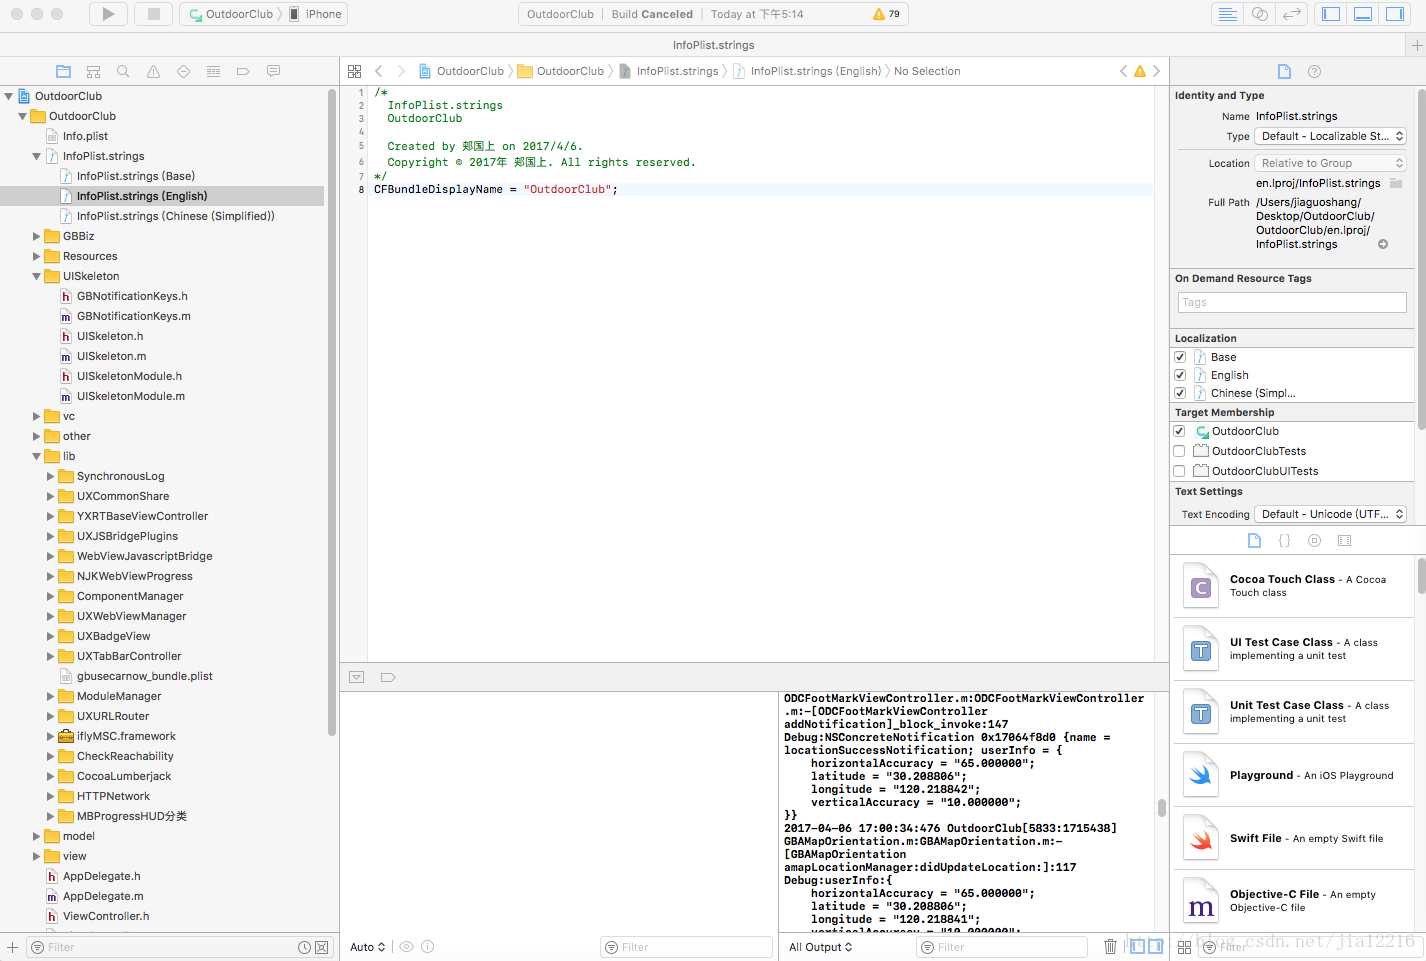Click the console Filter field

tap(1002, 947)
